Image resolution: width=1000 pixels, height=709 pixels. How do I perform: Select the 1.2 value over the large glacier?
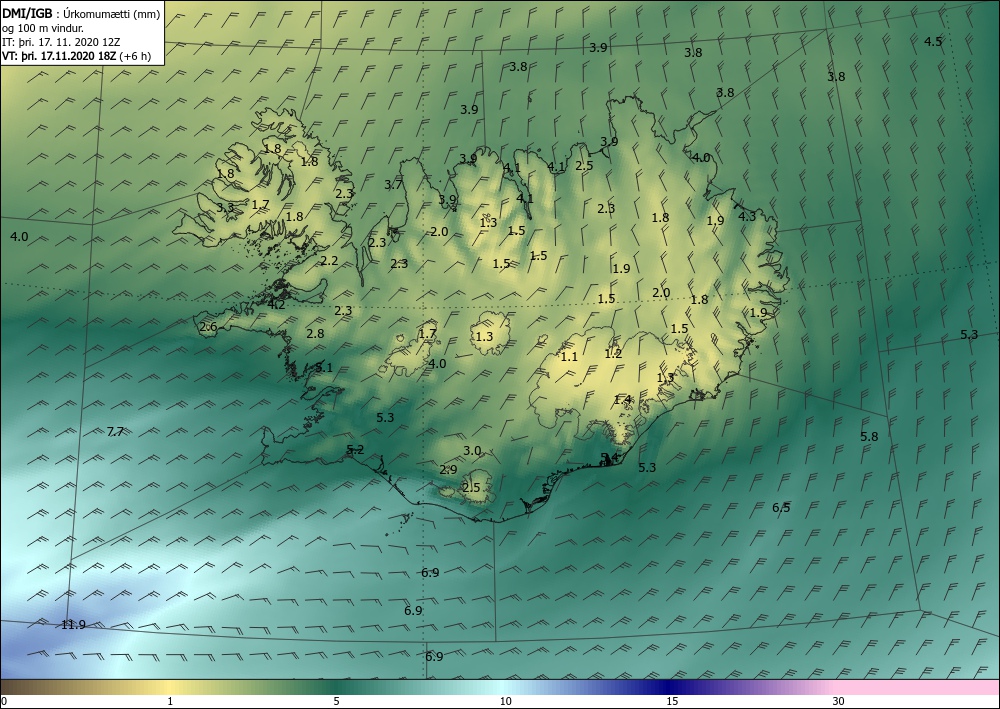pos(614,353)
